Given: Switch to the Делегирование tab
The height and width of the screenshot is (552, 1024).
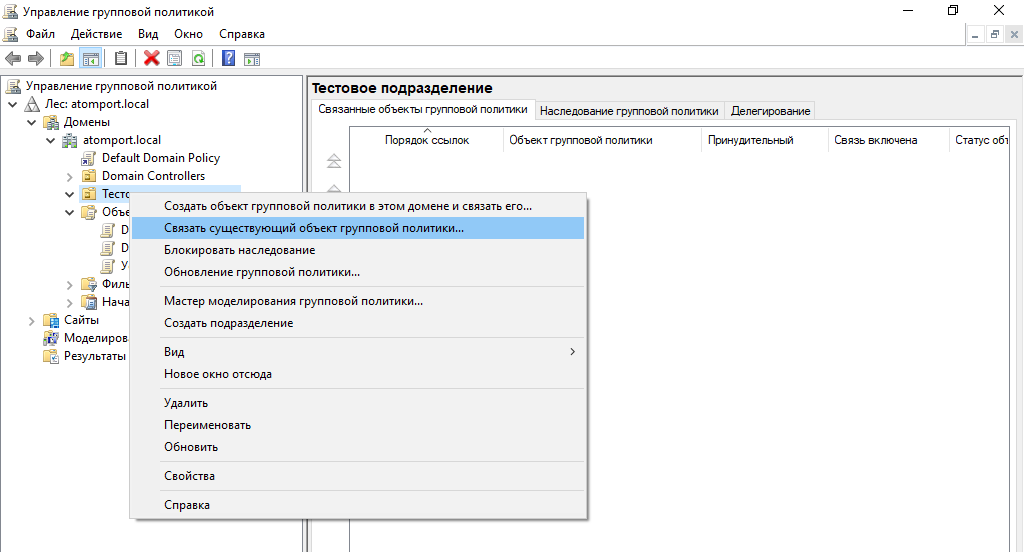Looking at the screenshot, I should click(770, 111).
